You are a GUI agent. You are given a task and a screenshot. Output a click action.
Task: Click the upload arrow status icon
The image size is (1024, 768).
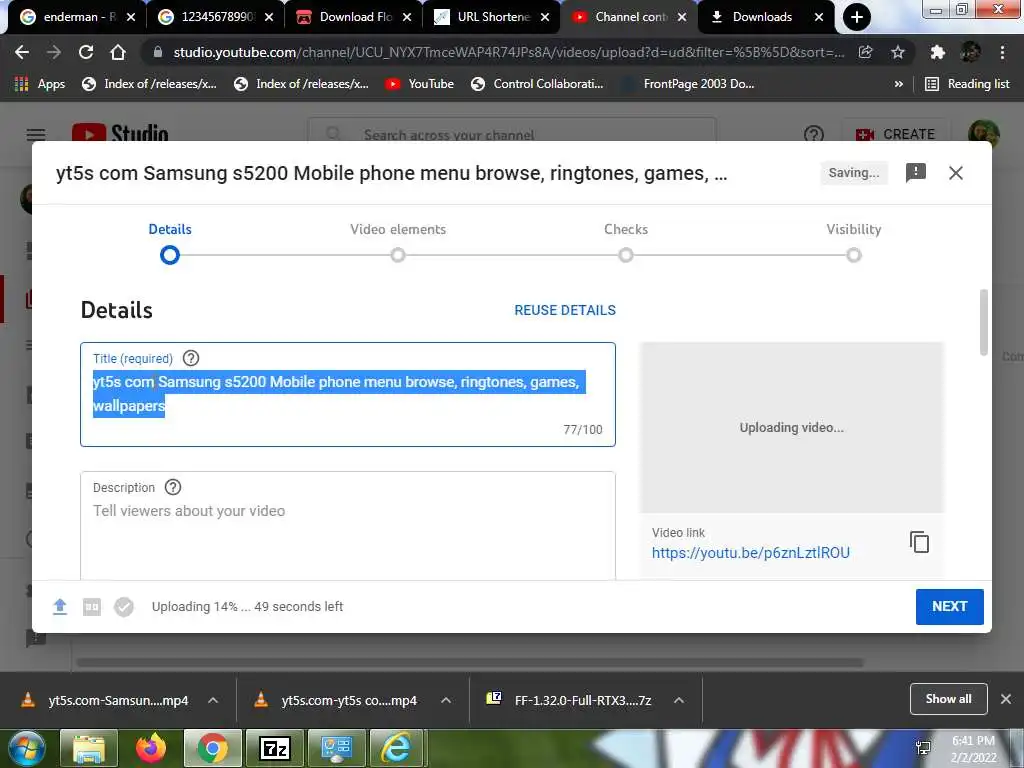(59, 607)
